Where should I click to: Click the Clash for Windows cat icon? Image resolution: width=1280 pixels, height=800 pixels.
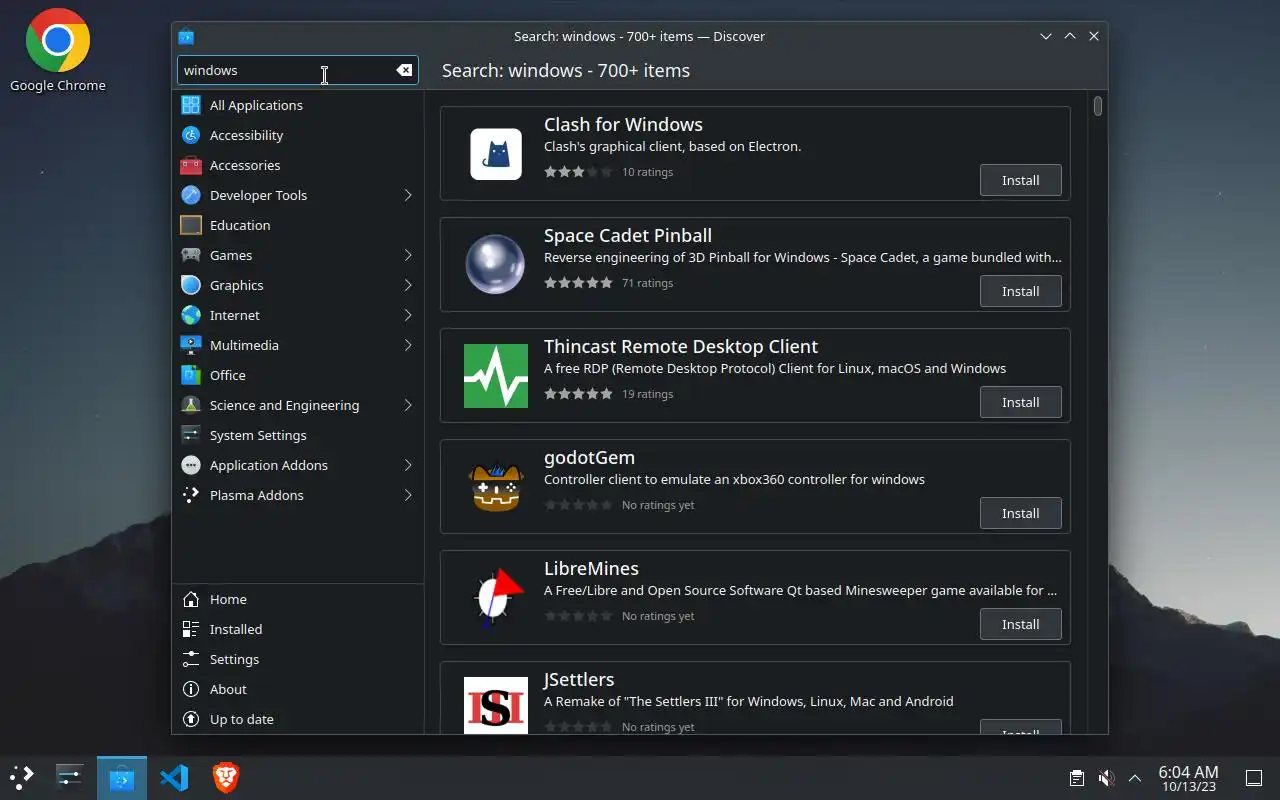(x=496, y=154)
